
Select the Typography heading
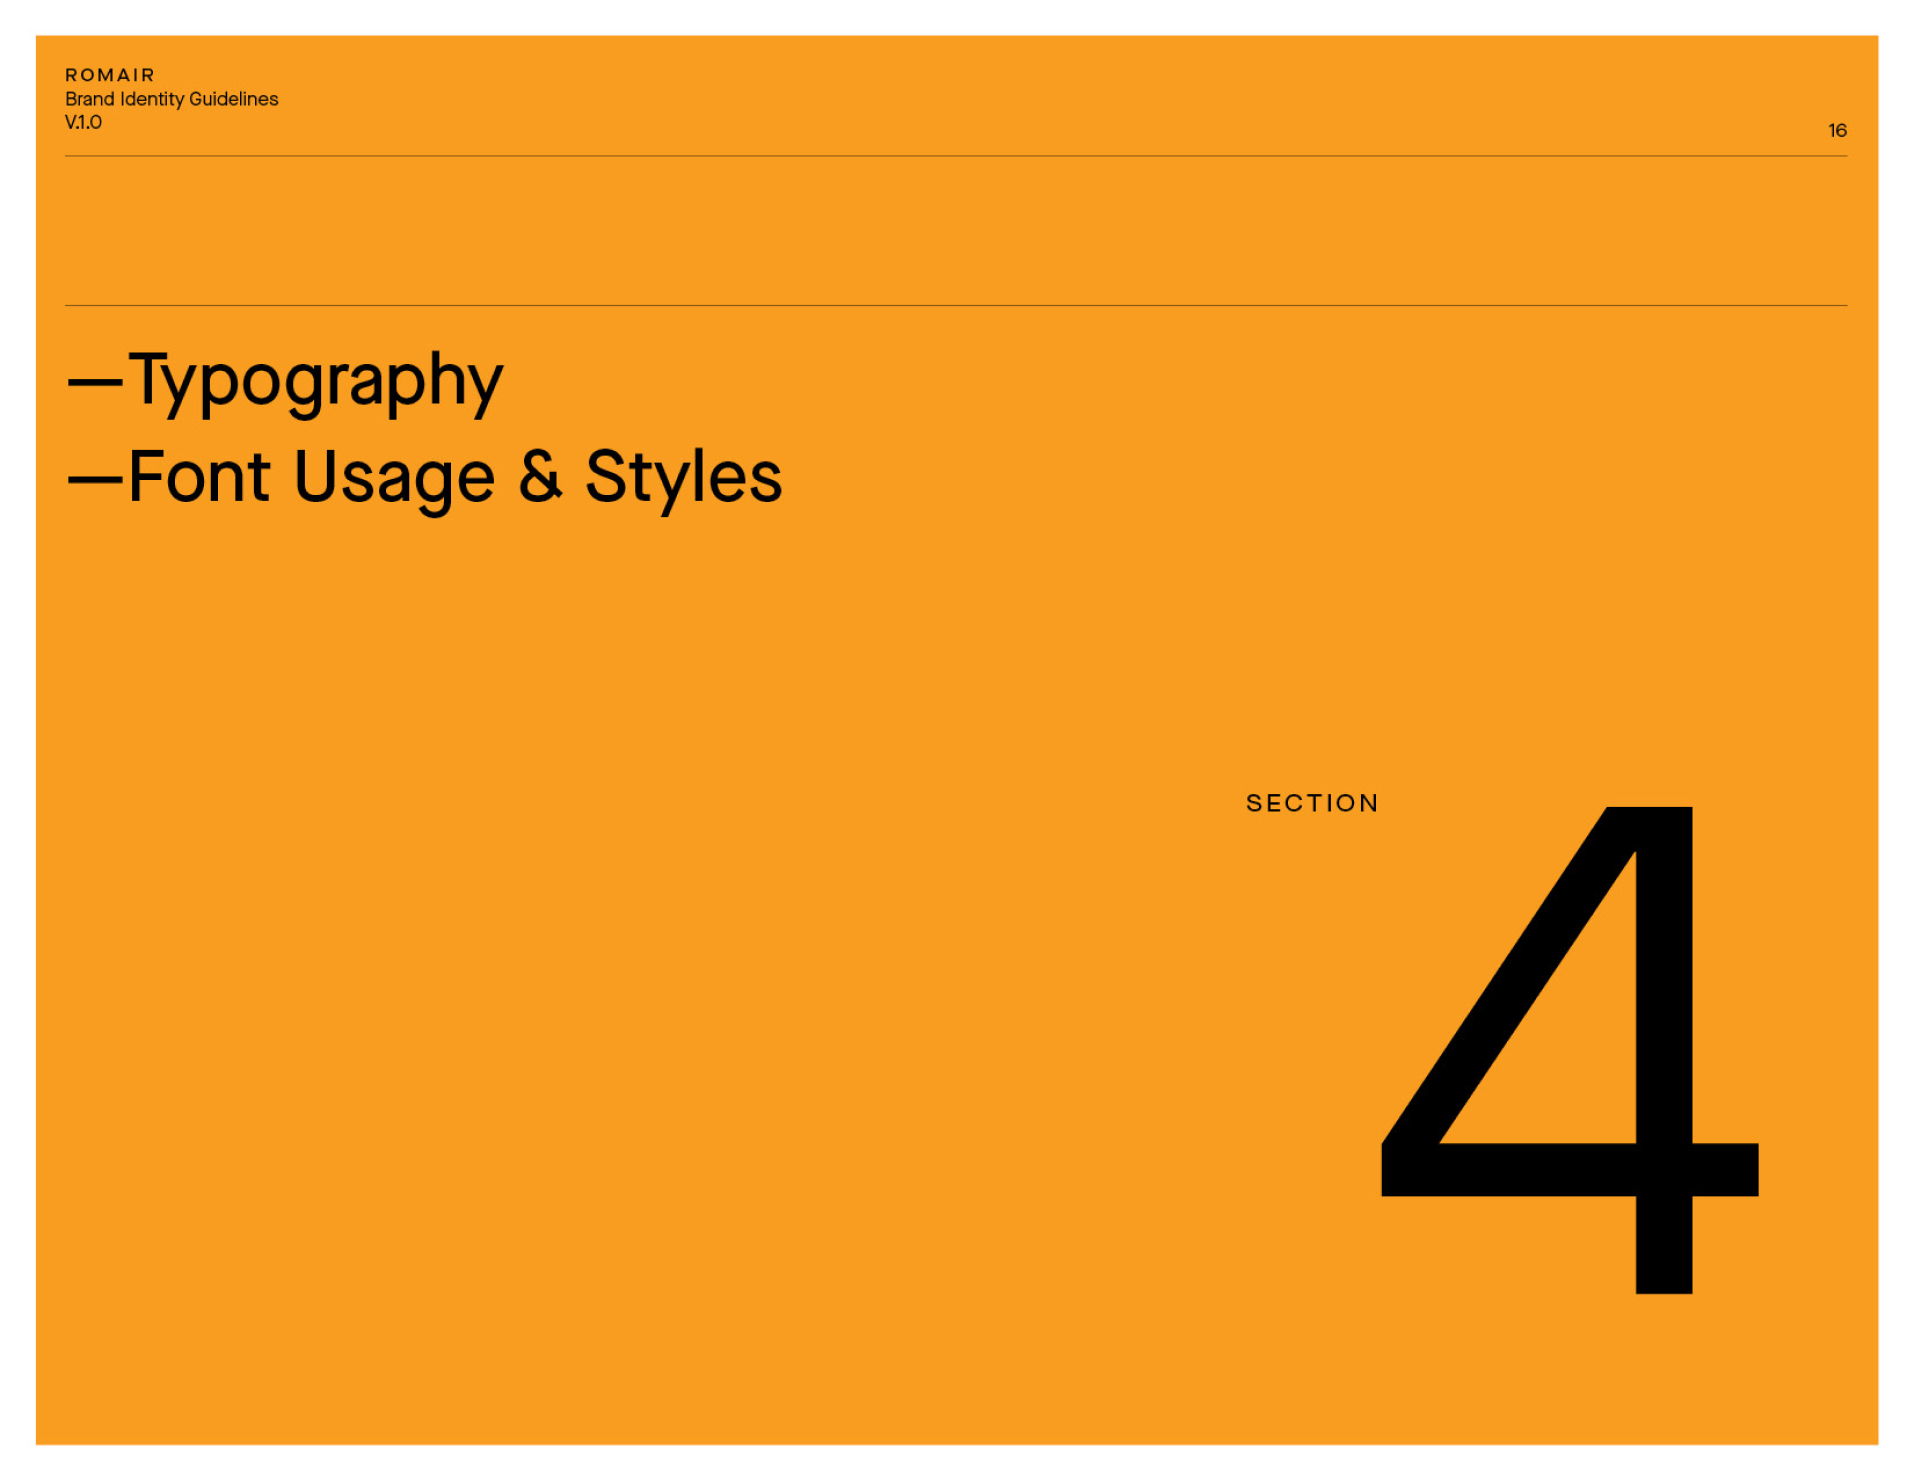click(x=315, y=381)
